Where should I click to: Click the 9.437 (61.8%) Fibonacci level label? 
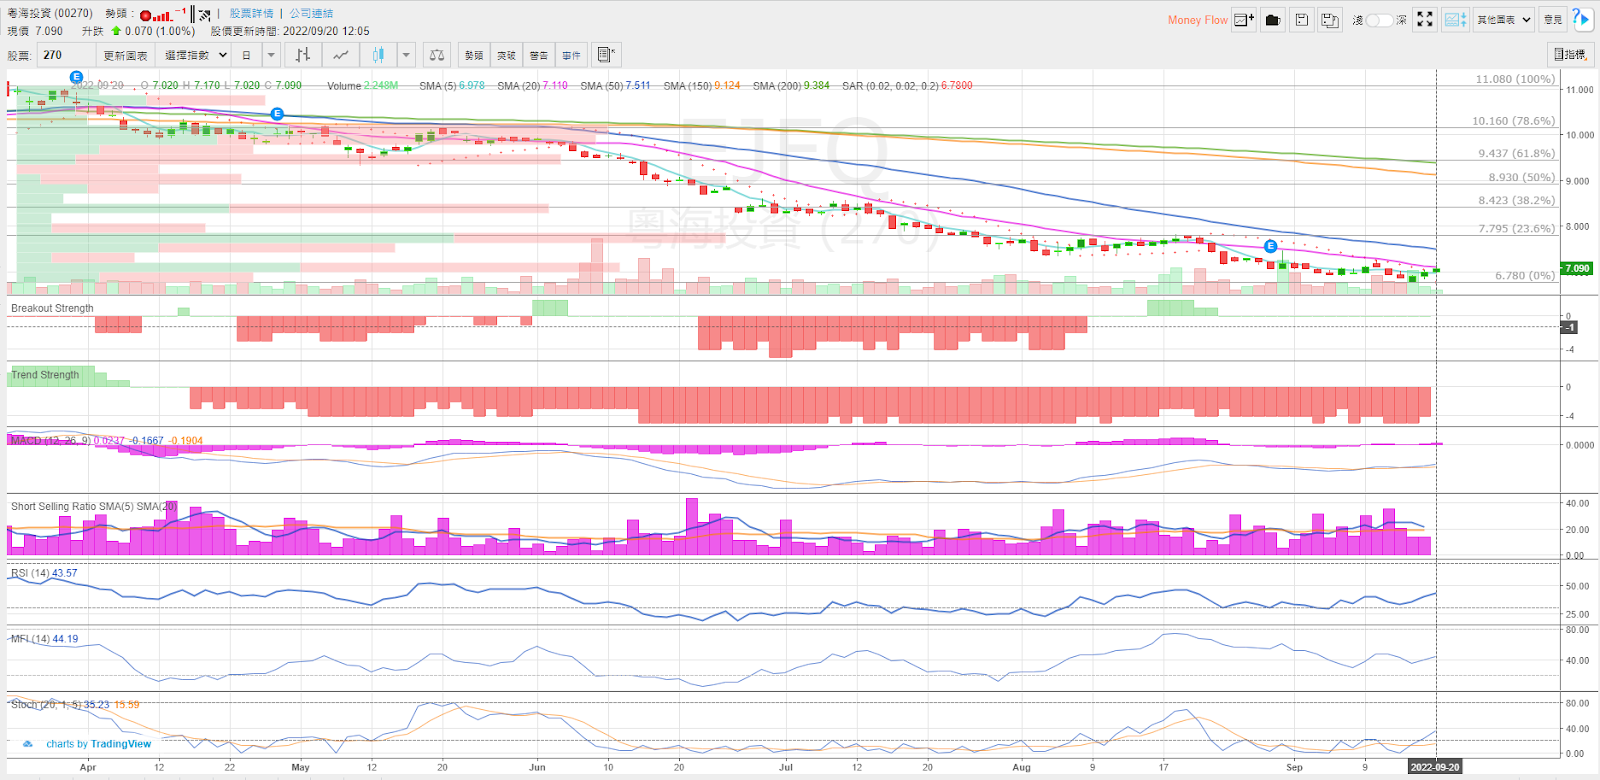1517,153
